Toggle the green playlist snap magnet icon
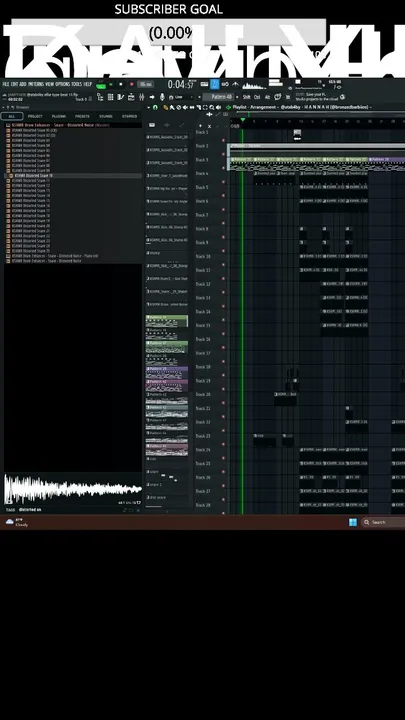This screenshot has width=405, height=720. click(156, 107)
